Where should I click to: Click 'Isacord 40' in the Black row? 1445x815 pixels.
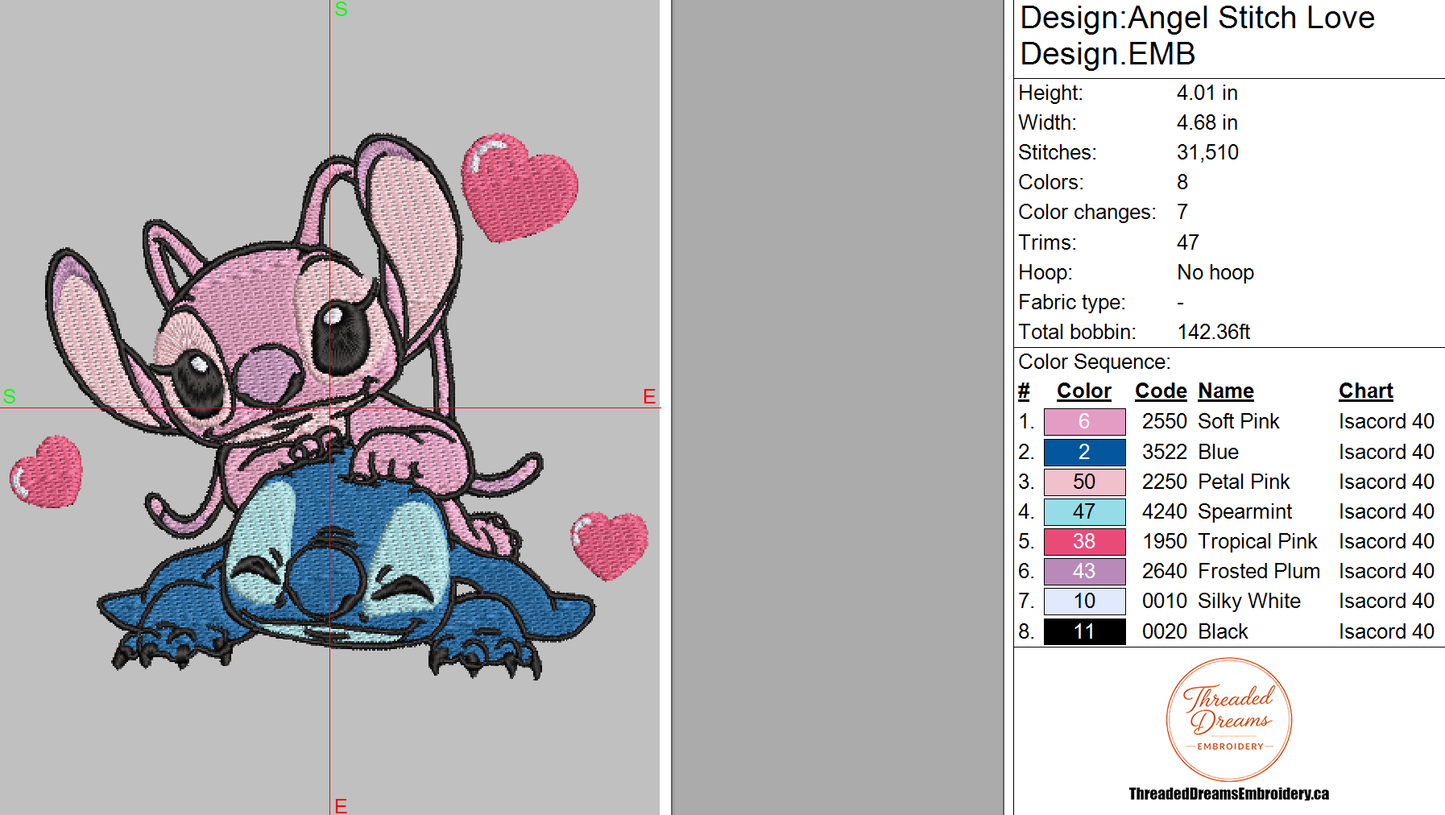pos(1387,632)
